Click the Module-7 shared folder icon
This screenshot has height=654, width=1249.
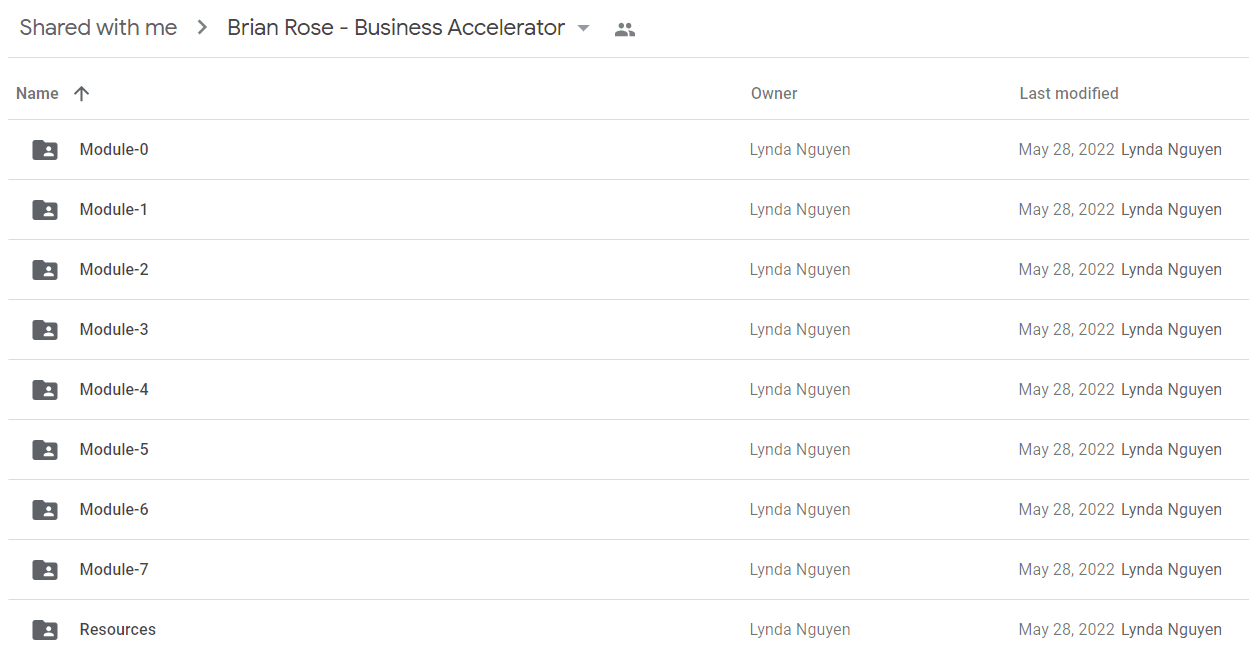coord(45,570)
